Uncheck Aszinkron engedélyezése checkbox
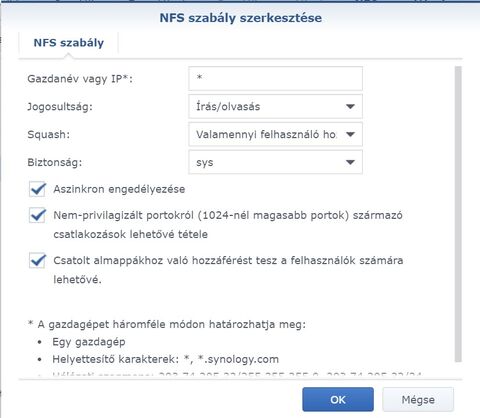Screen dimensions: 480x418 click(37, 189)
